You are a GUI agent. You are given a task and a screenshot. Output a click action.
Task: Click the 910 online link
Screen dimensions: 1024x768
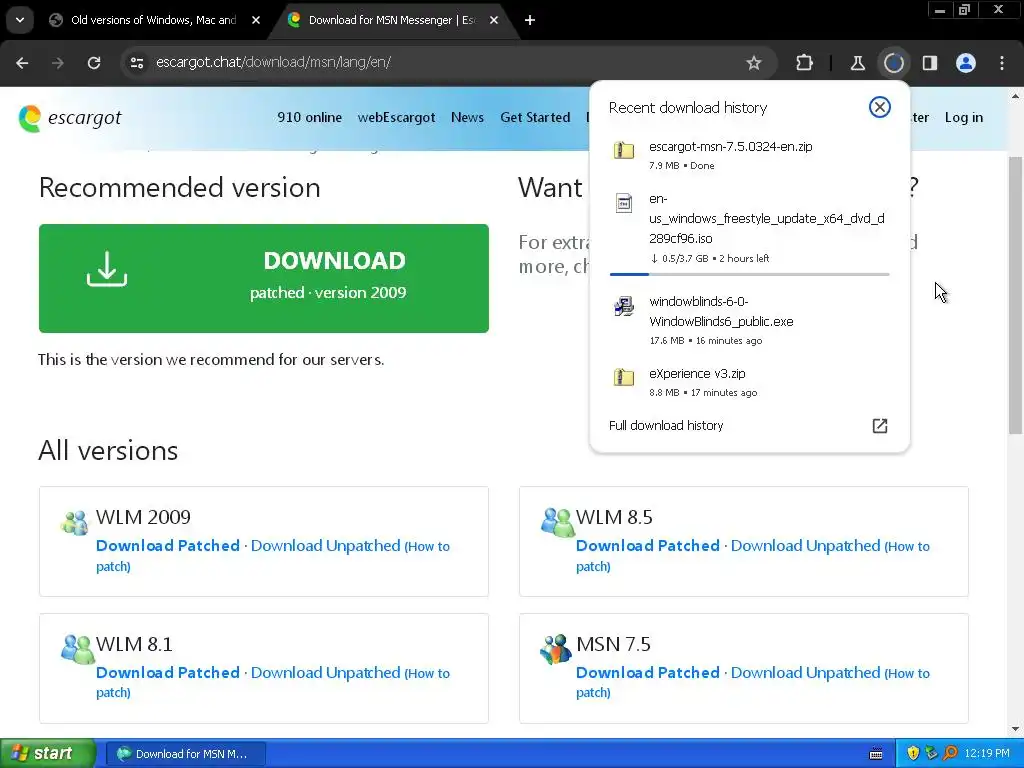pos(310,118)
